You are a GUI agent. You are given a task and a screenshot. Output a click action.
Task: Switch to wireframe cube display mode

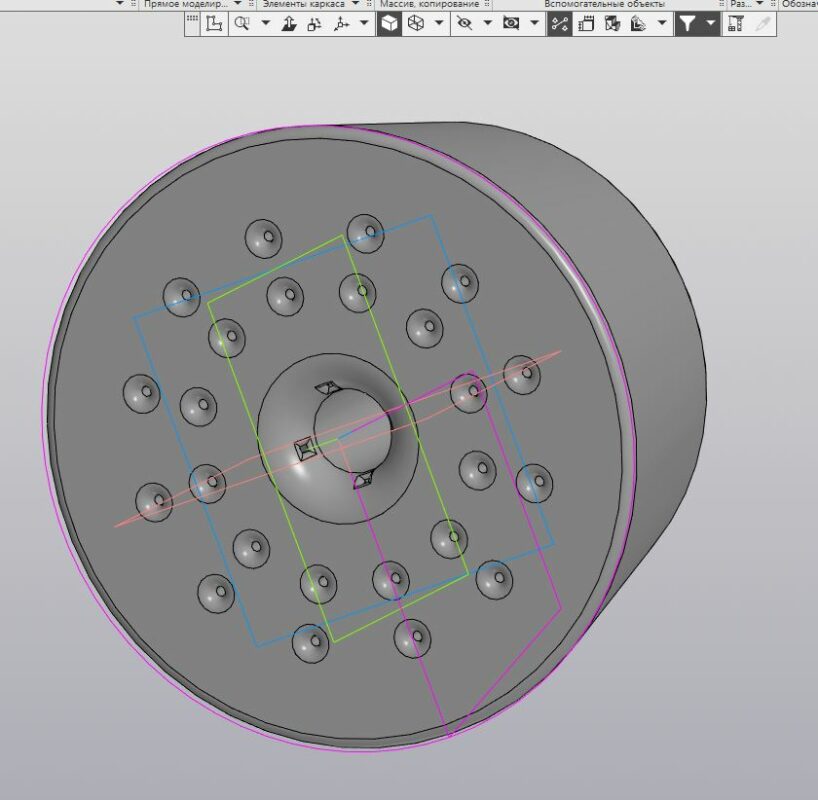[x=416, y=24]
